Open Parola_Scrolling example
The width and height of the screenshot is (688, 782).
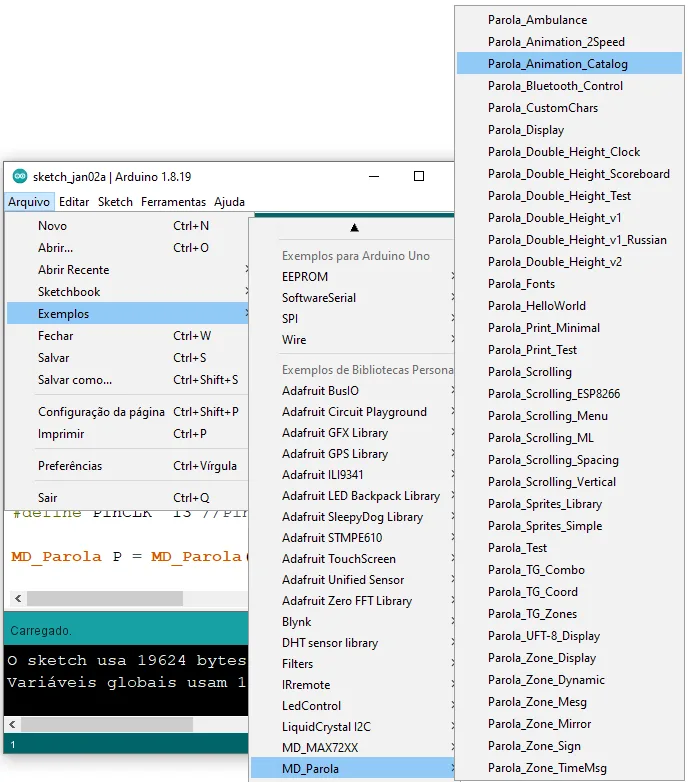pyautogui.click(x=569, y=372)
